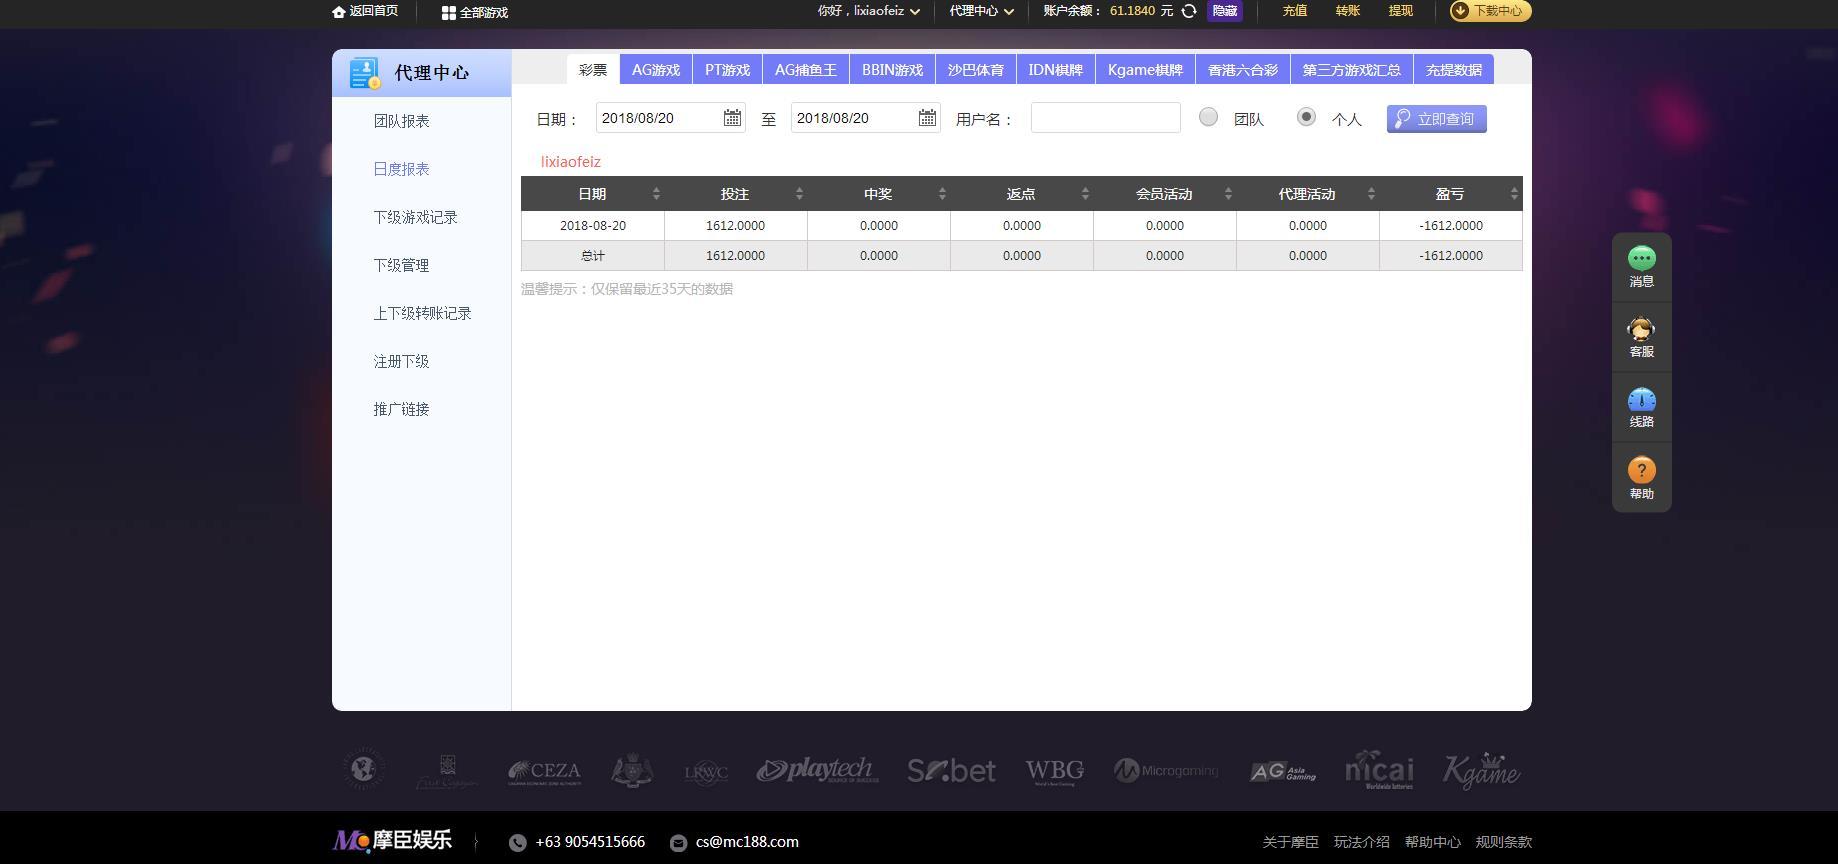
Task: Expand the 代理中心 top dropdown
Action: [1009, 12]
